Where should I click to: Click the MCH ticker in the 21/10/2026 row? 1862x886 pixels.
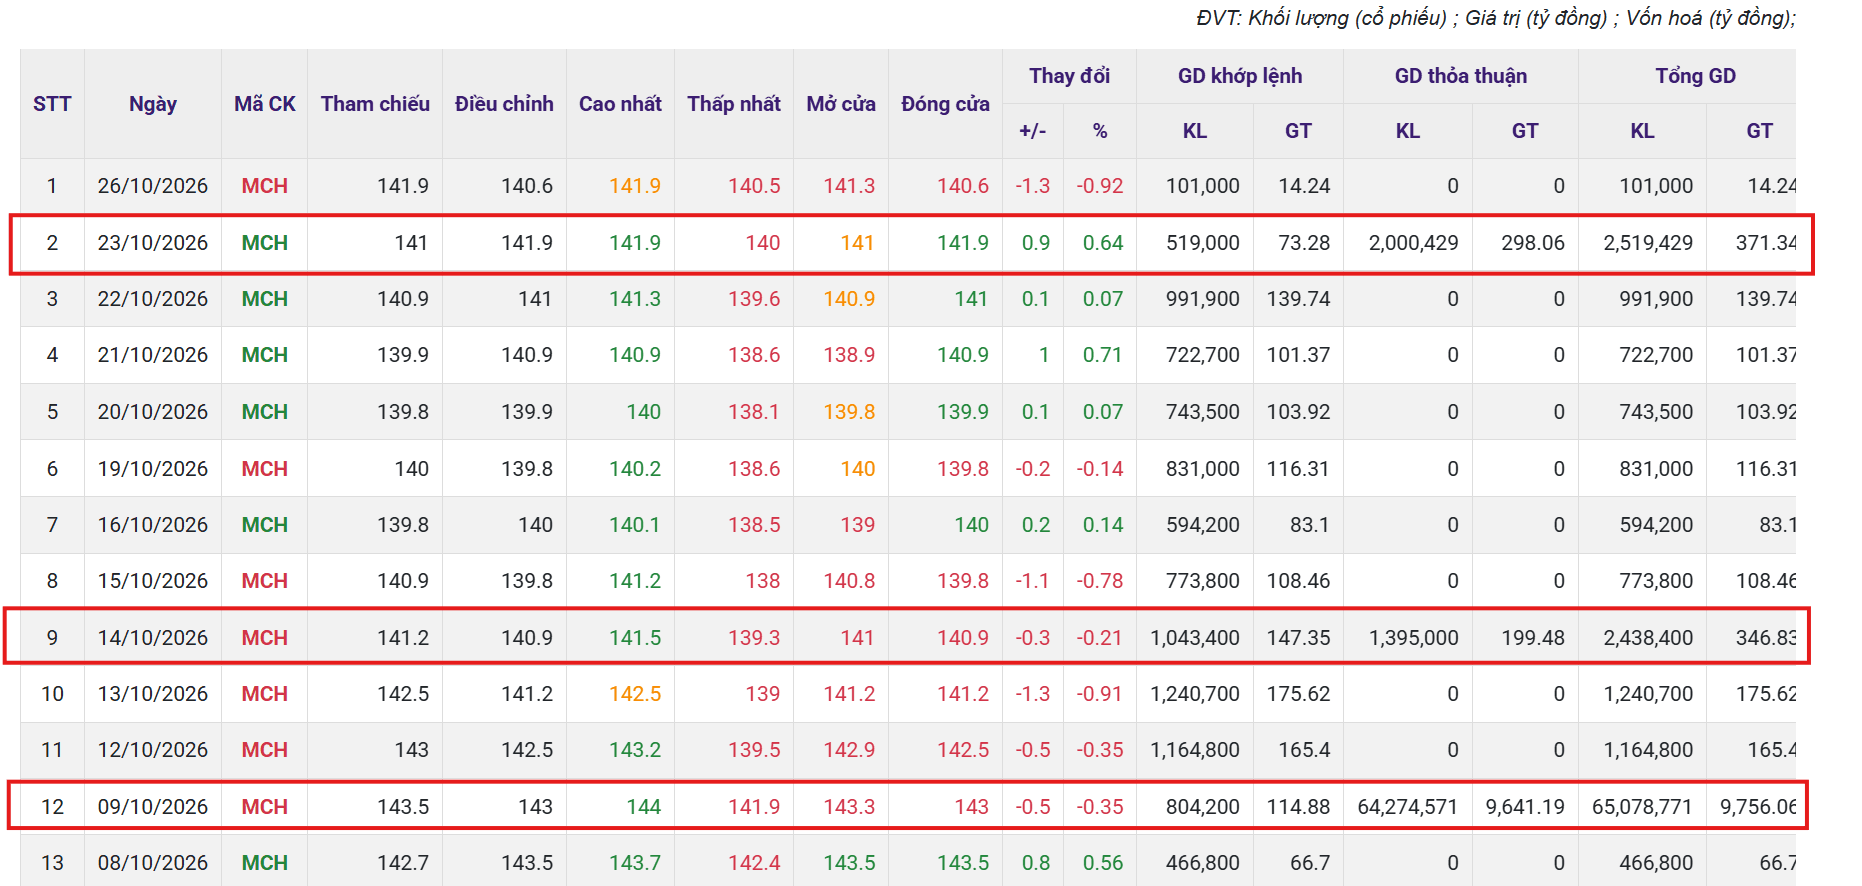(x=264, y=355)
